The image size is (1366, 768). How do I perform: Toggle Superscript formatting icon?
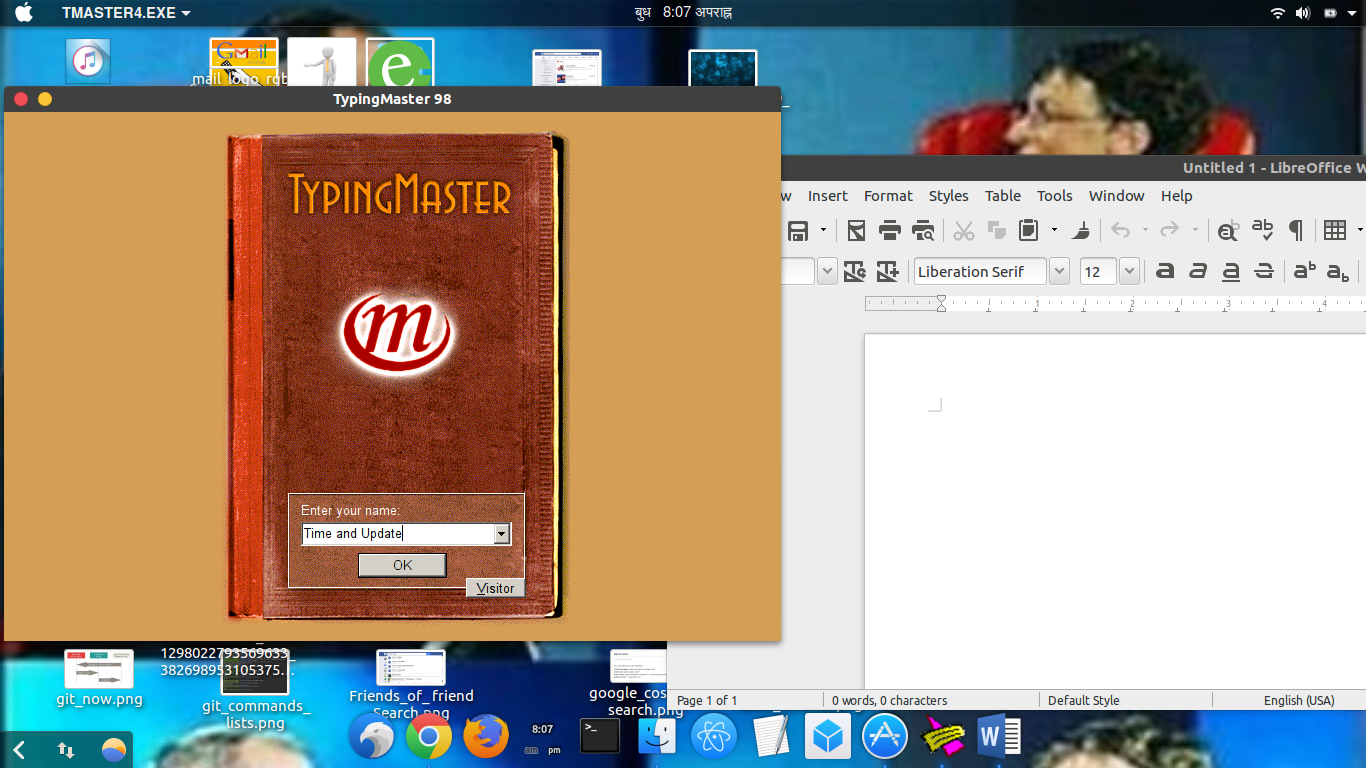click(x=1305, y=271)
